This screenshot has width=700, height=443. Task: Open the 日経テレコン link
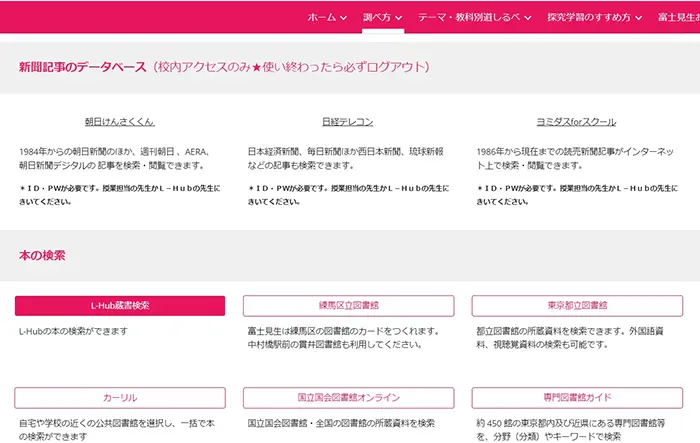coord(348,121)
